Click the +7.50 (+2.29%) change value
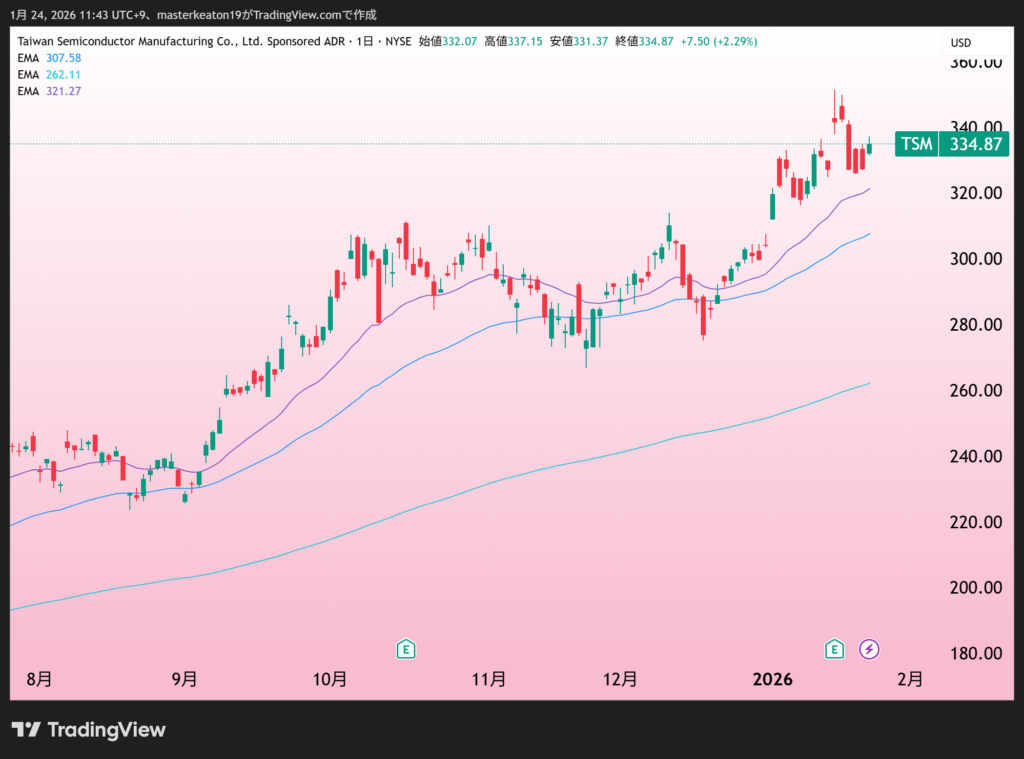This screenshot has height=759, width=1024. point(717,41)
